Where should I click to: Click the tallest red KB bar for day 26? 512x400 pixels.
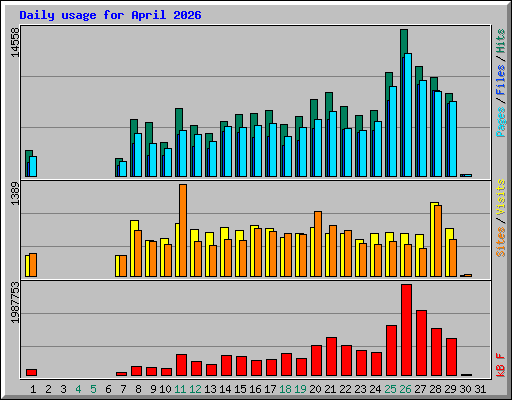click(x=407, y=330)
